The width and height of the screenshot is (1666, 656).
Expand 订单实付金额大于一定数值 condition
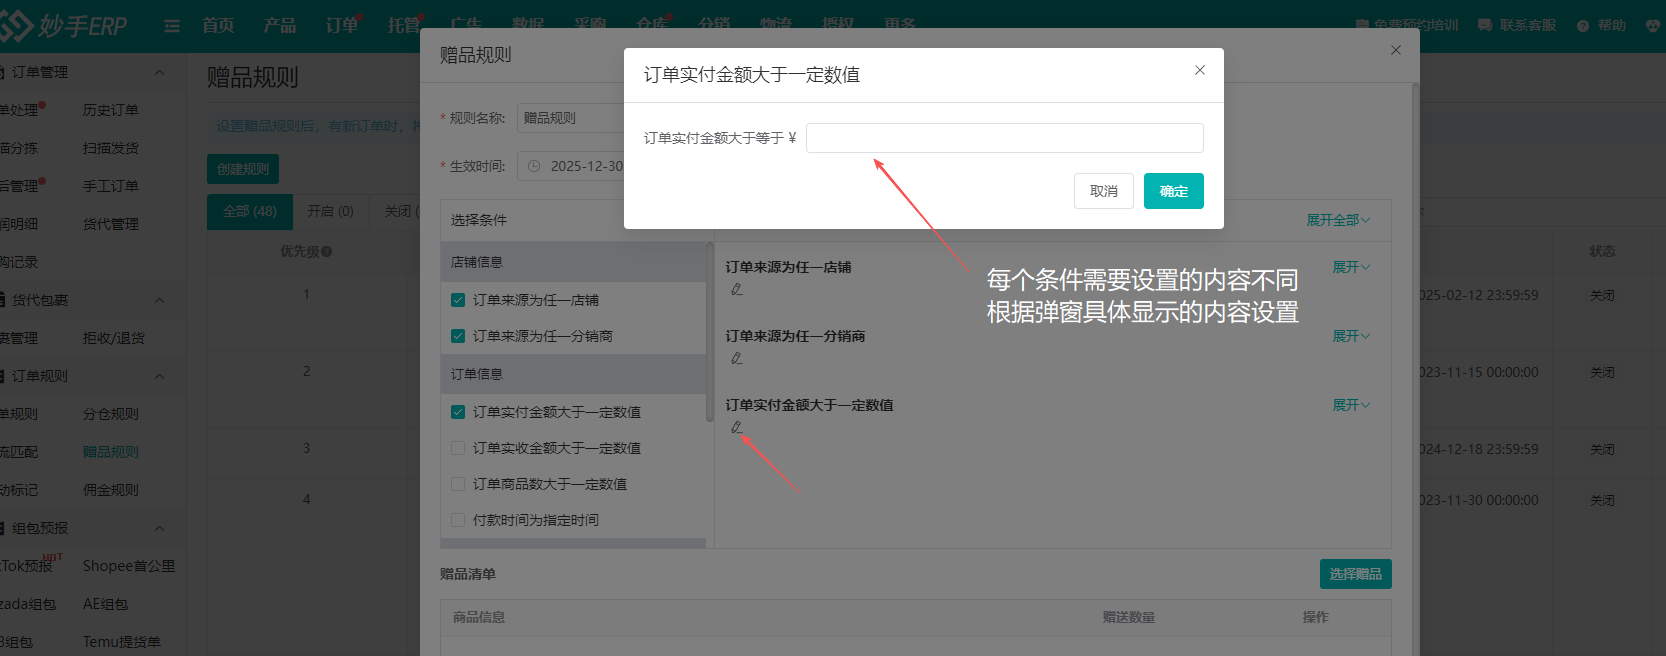[1351, 405]
